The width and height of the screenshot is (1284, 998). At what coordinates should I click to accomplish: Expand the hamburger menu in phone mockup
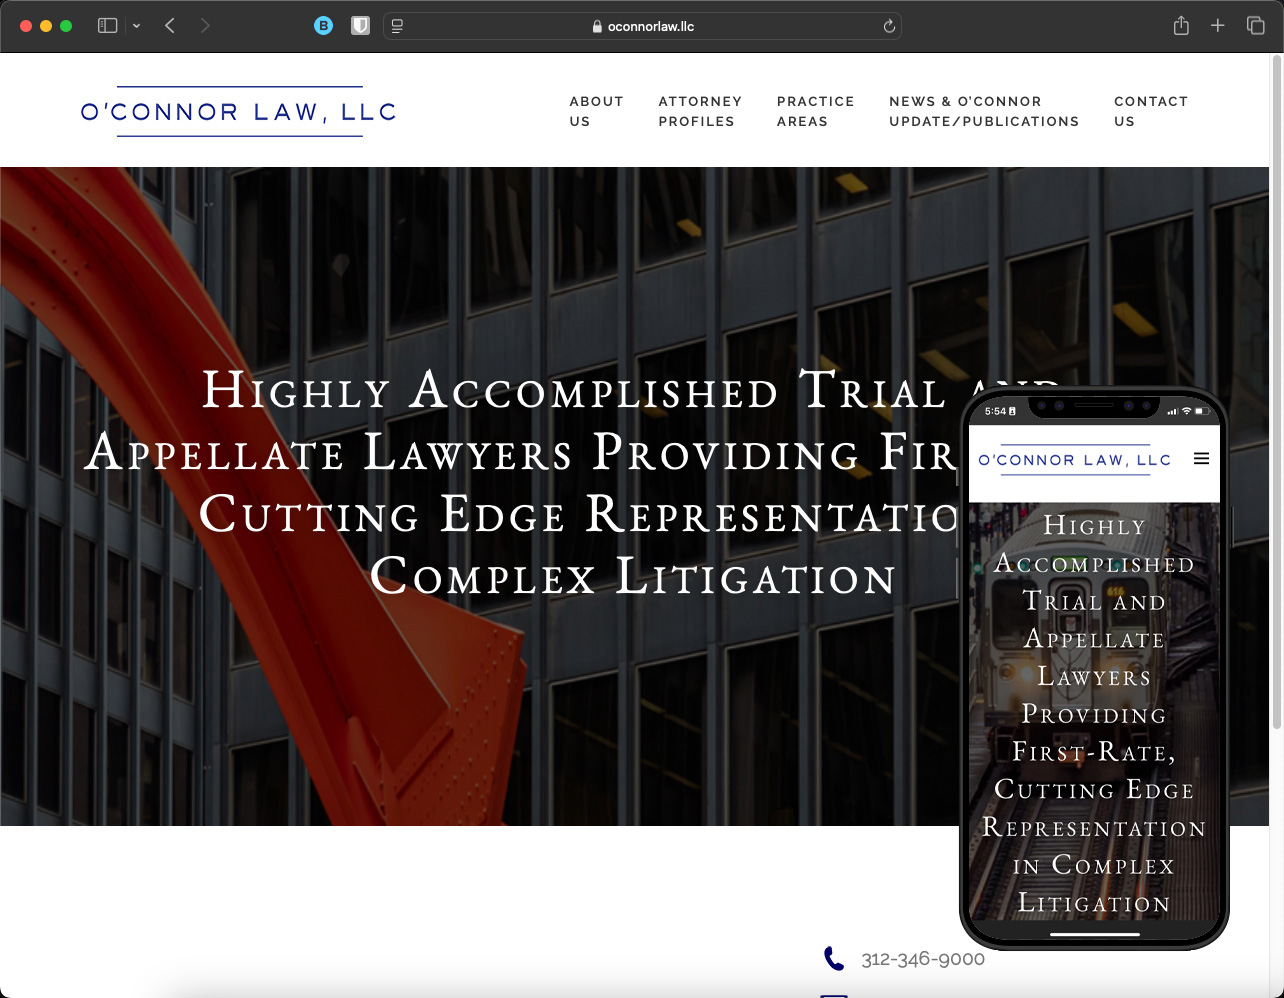[x=1201, y=459]
